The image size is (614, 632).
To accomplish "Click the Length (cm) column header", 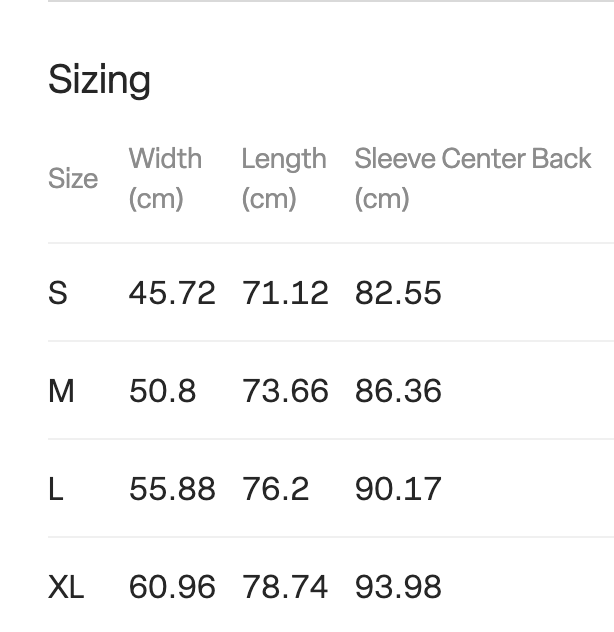I will [x=283, y=178].
